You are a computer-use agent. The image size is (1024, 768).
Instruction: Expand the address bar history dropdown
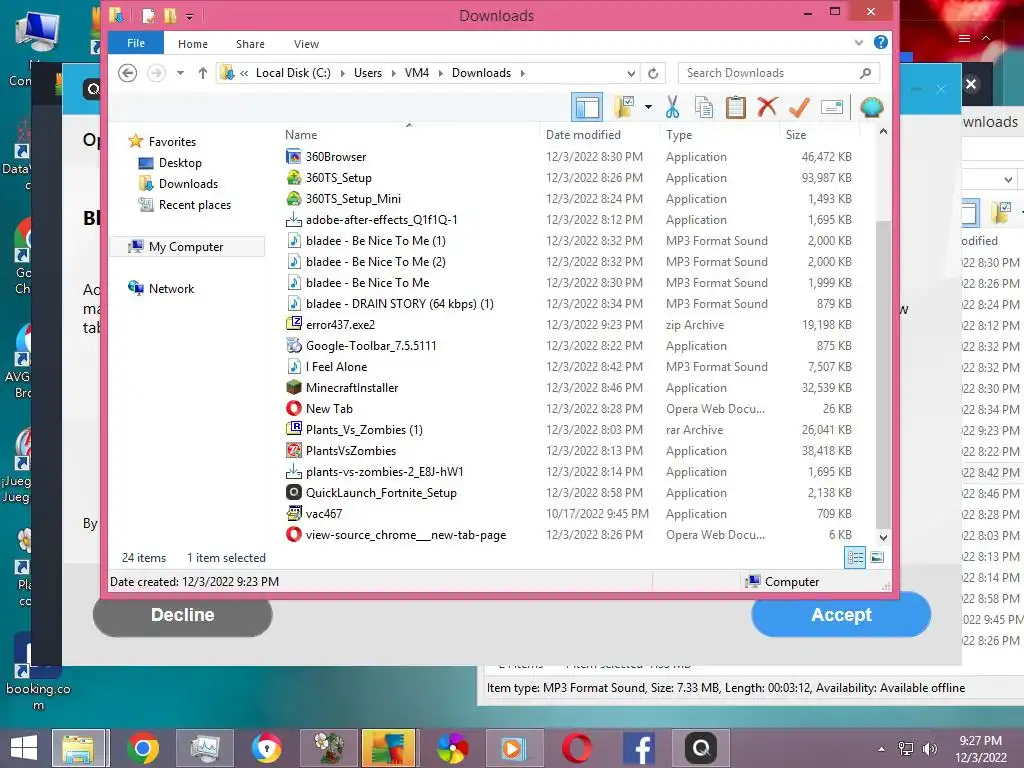coord(631,73)
